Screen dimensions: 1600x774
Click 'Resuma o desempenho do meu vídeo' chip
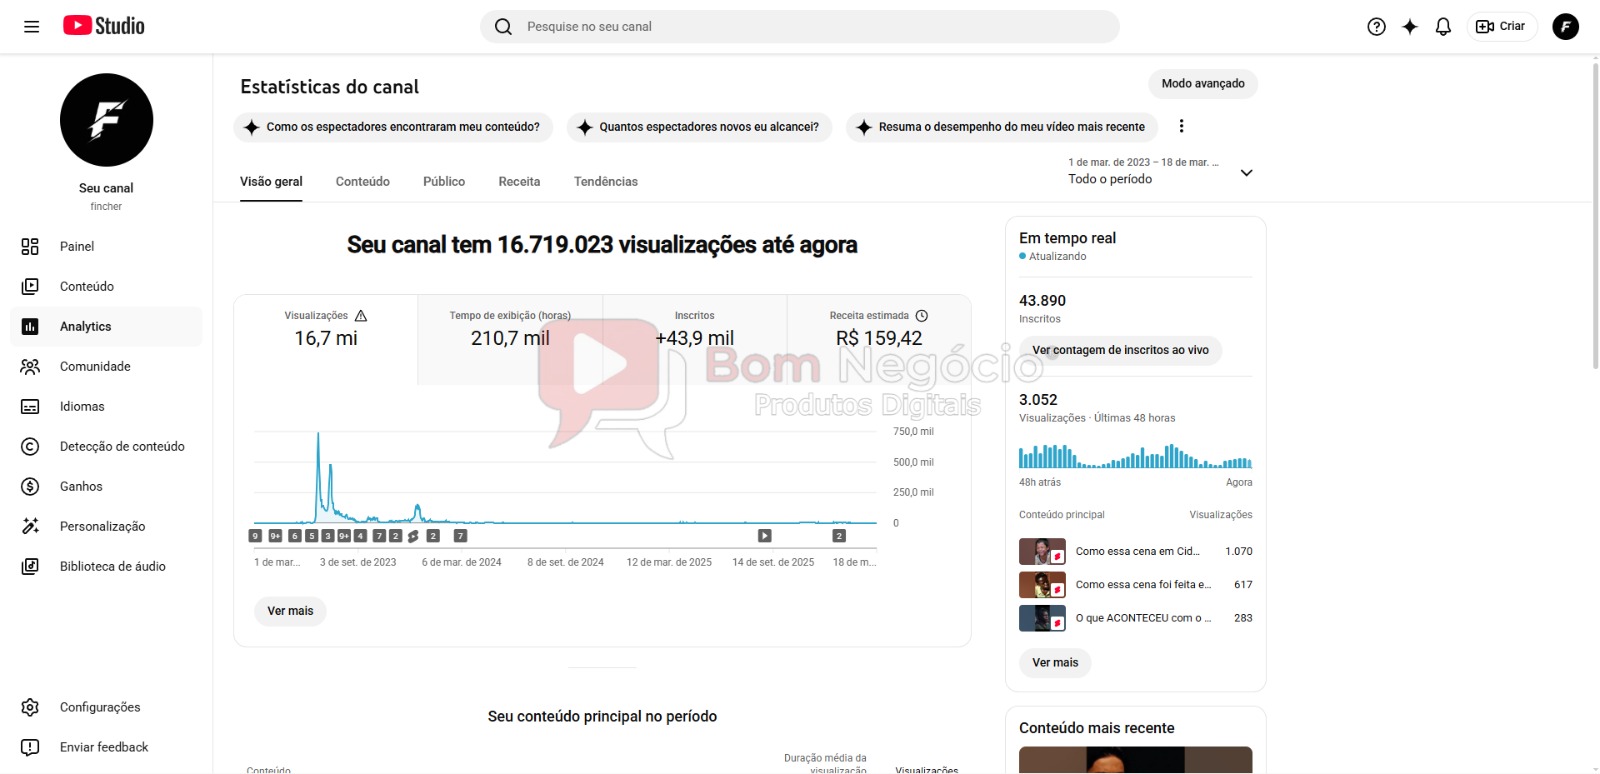point(1002,127)
